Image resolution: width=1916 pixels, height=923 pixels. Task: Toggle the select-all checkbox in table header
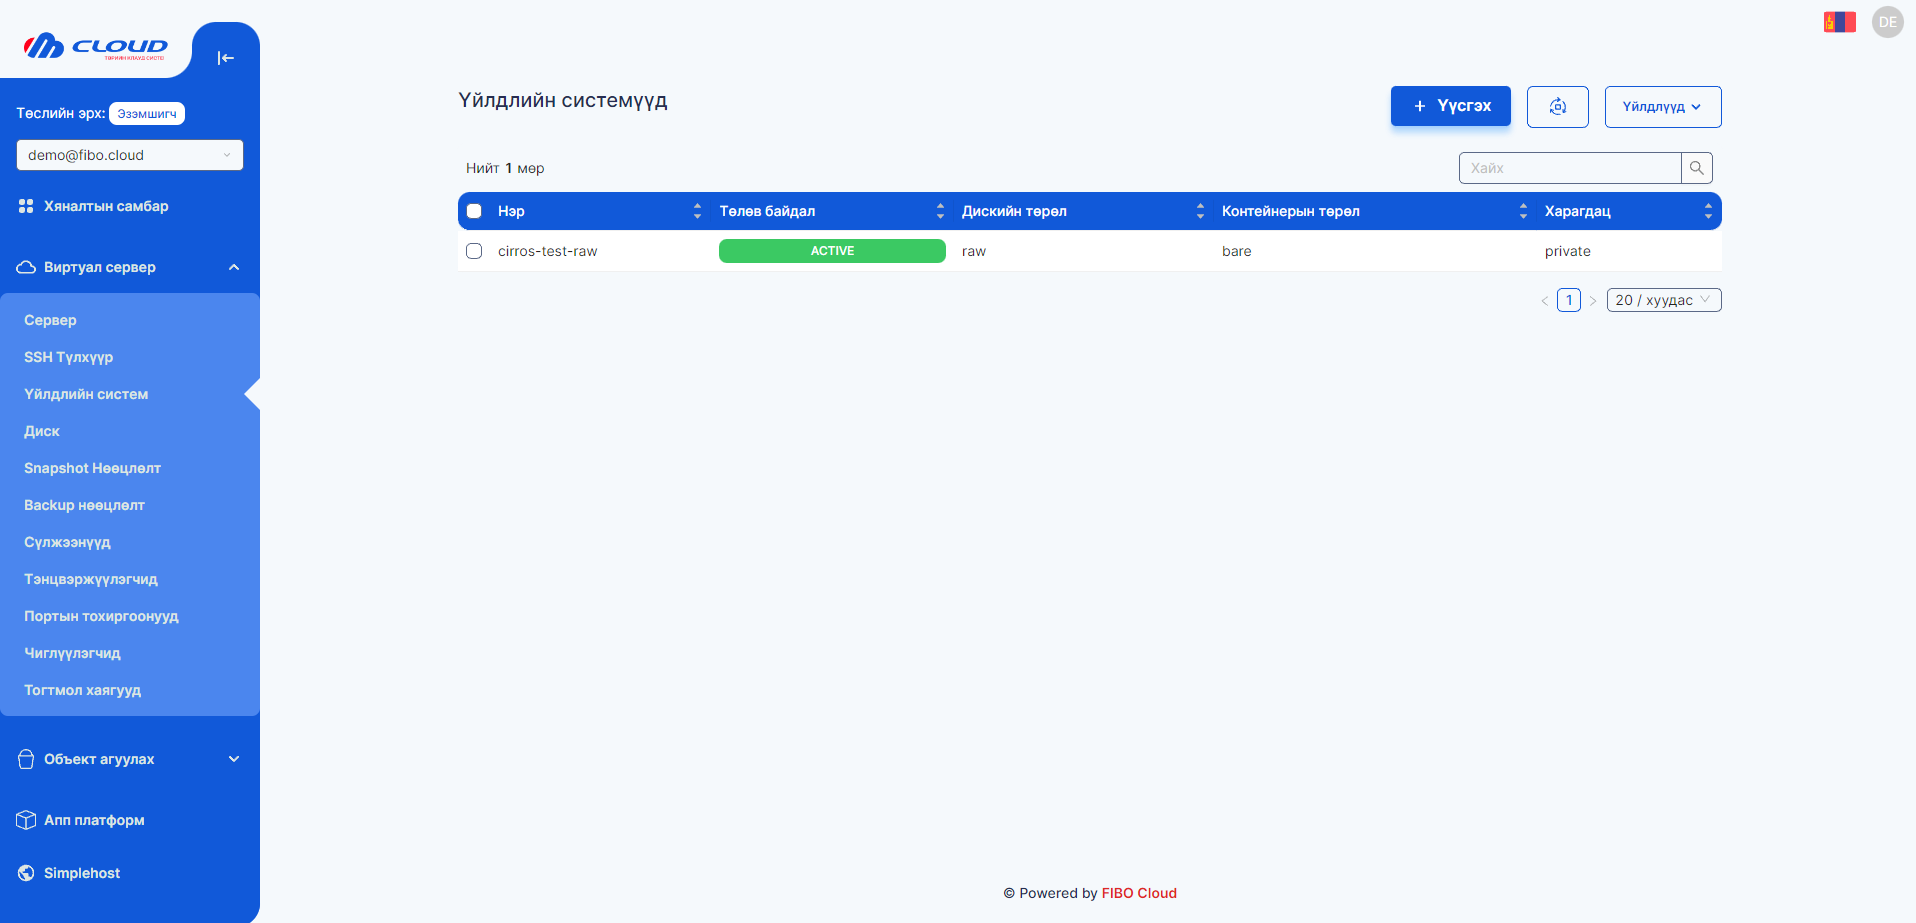(474, 211)
